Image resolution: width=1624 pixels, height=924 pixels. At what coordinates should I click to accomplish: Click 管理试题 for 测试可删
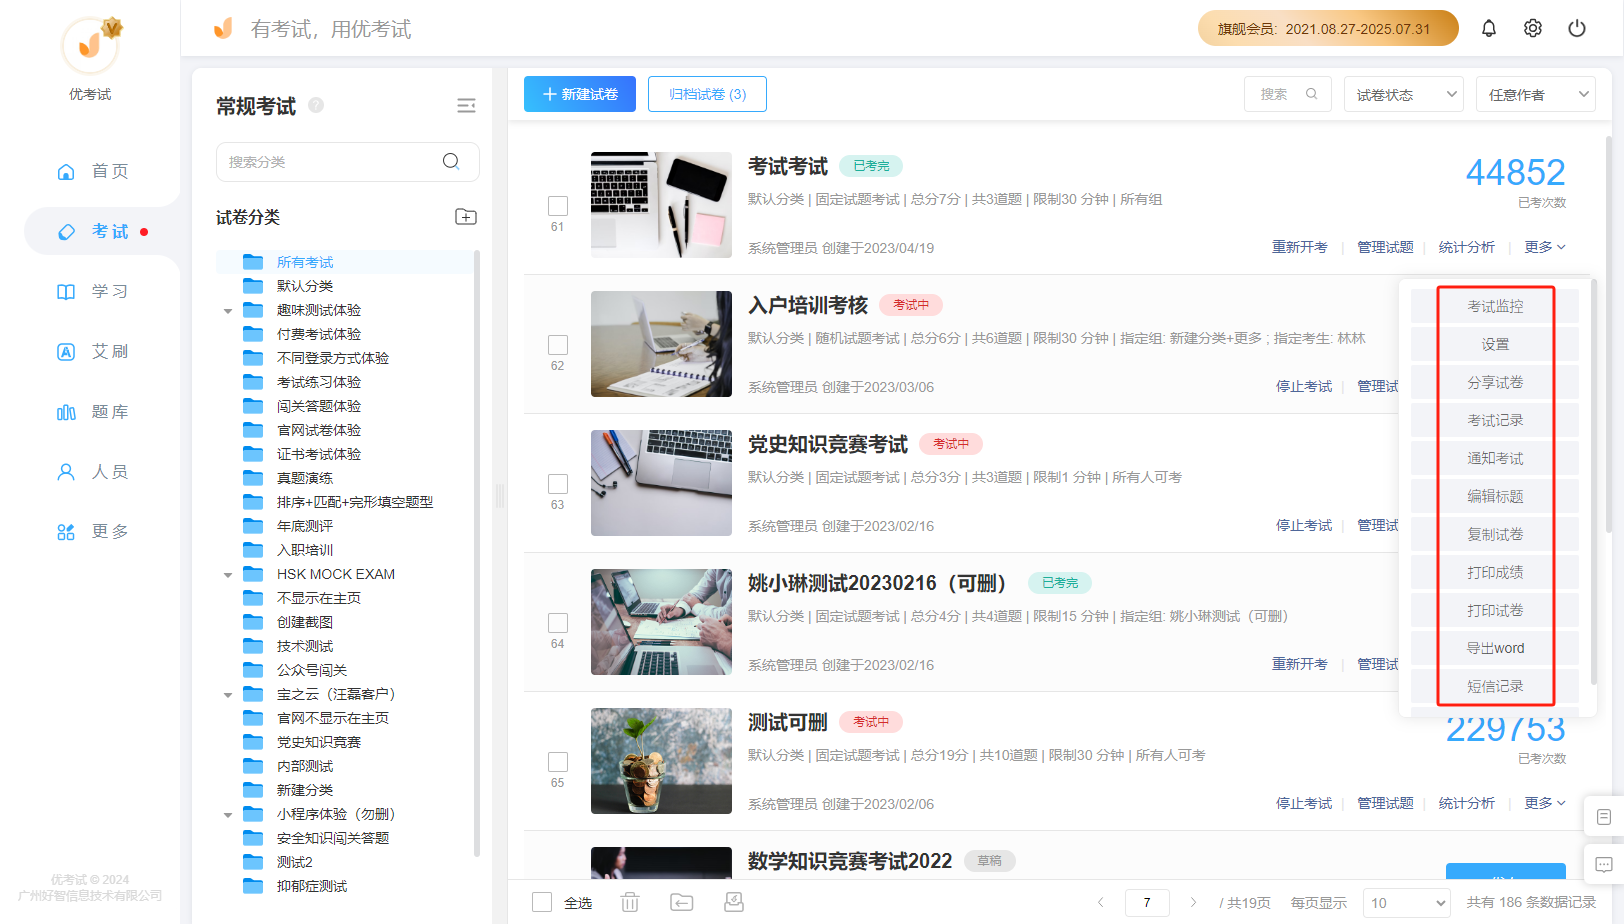1385,803
